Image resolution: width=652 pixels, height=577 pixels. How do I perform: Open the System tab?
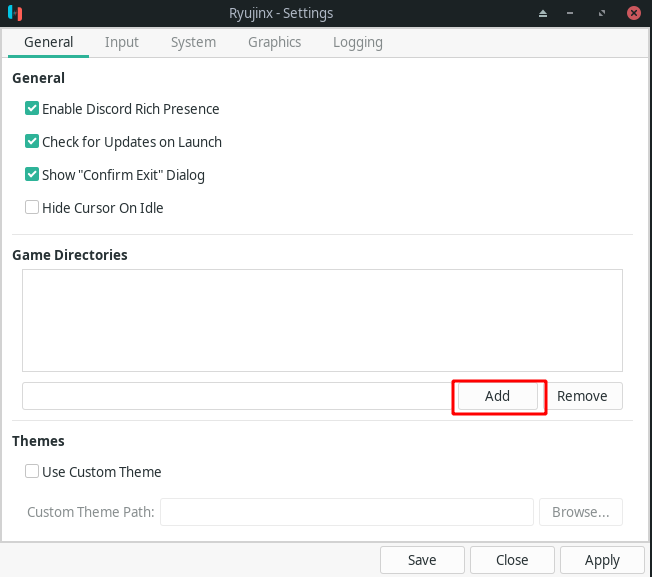193,42
